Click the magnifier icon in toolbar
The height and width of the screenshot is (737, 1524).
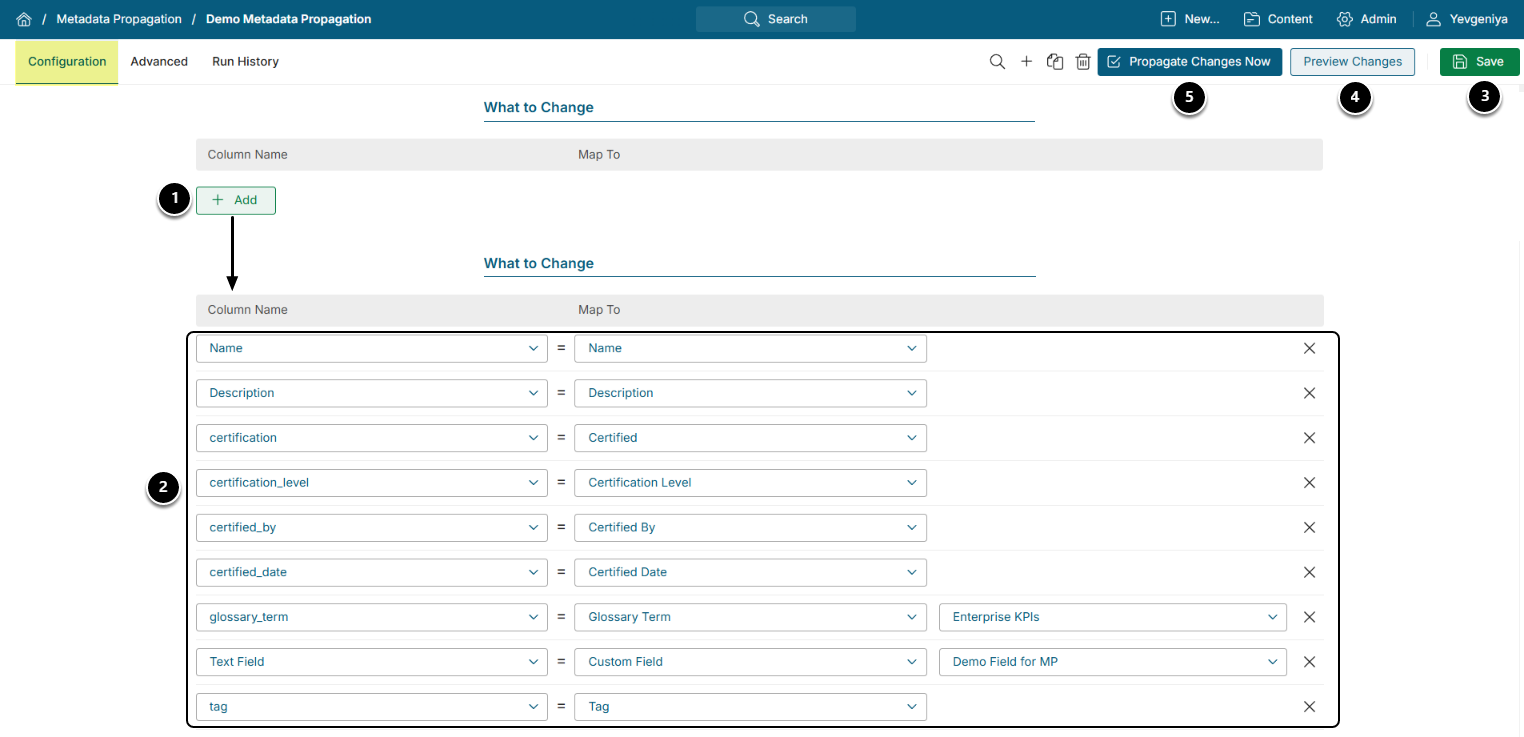(997, 62)
